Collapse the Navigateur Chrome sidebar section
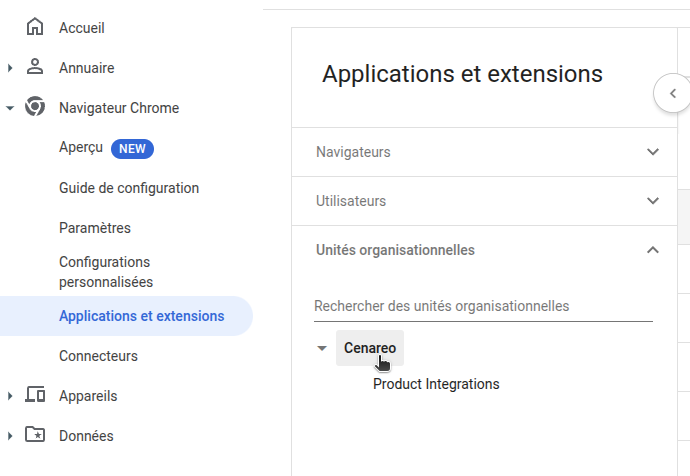The width and height of the screenshot is (690, 476). tap(10, 108)
